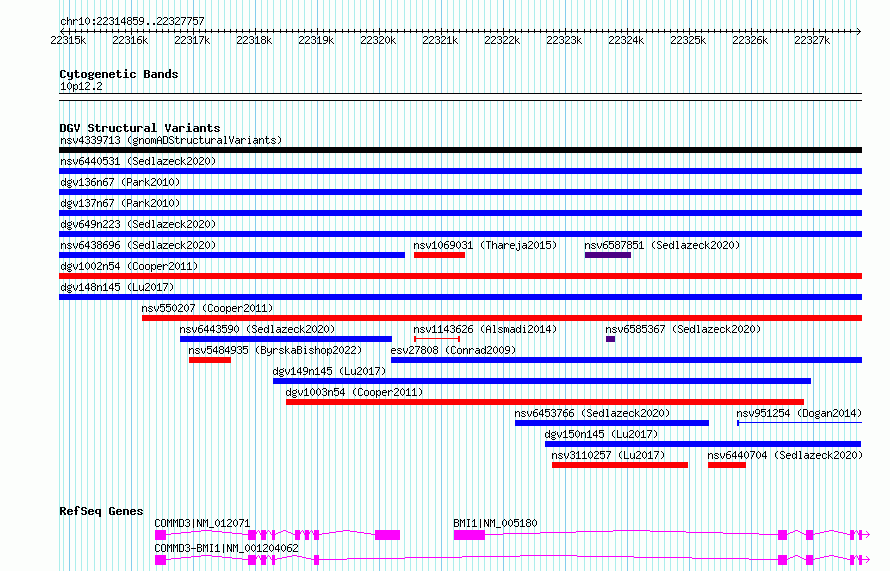Screen dimensions: 890x571
Task: Click the RefSeq Genes track title
Action: point(101,511)
